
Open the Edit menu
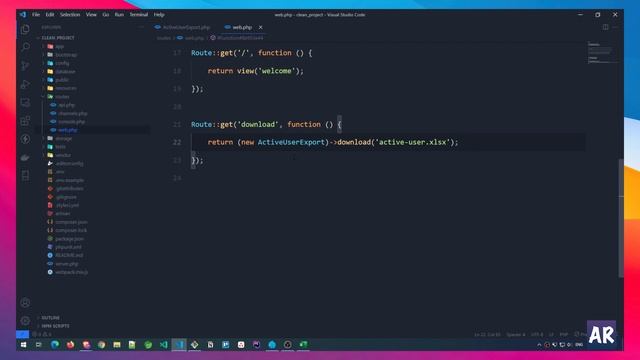[x=50, y=14]
